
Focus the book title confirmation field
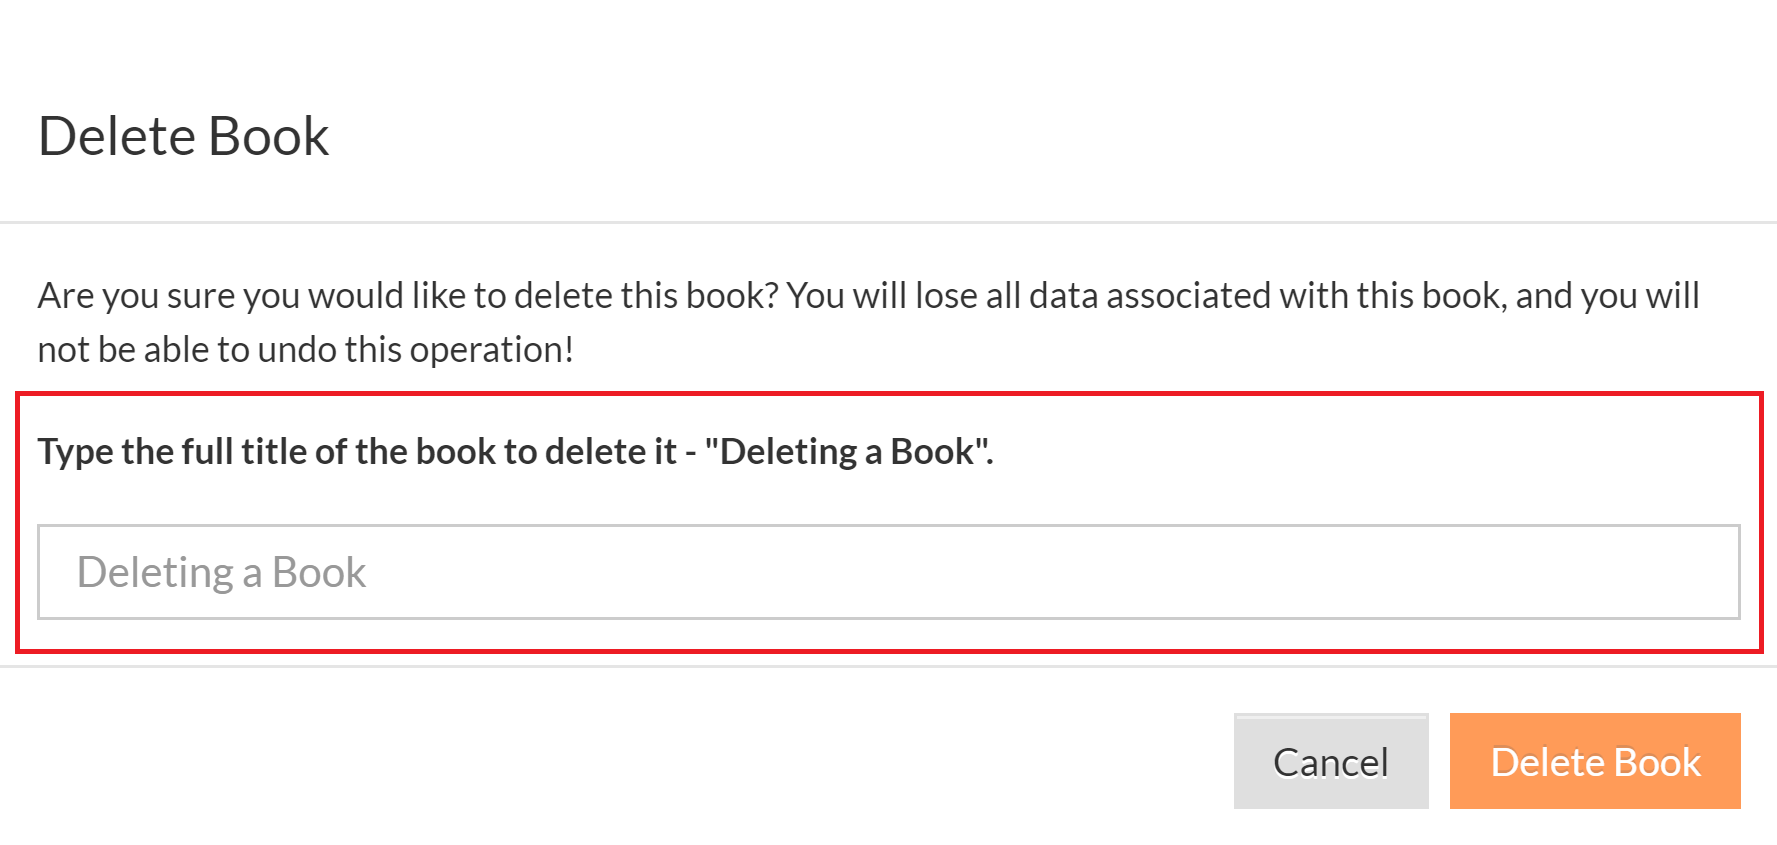click(888, 572)
